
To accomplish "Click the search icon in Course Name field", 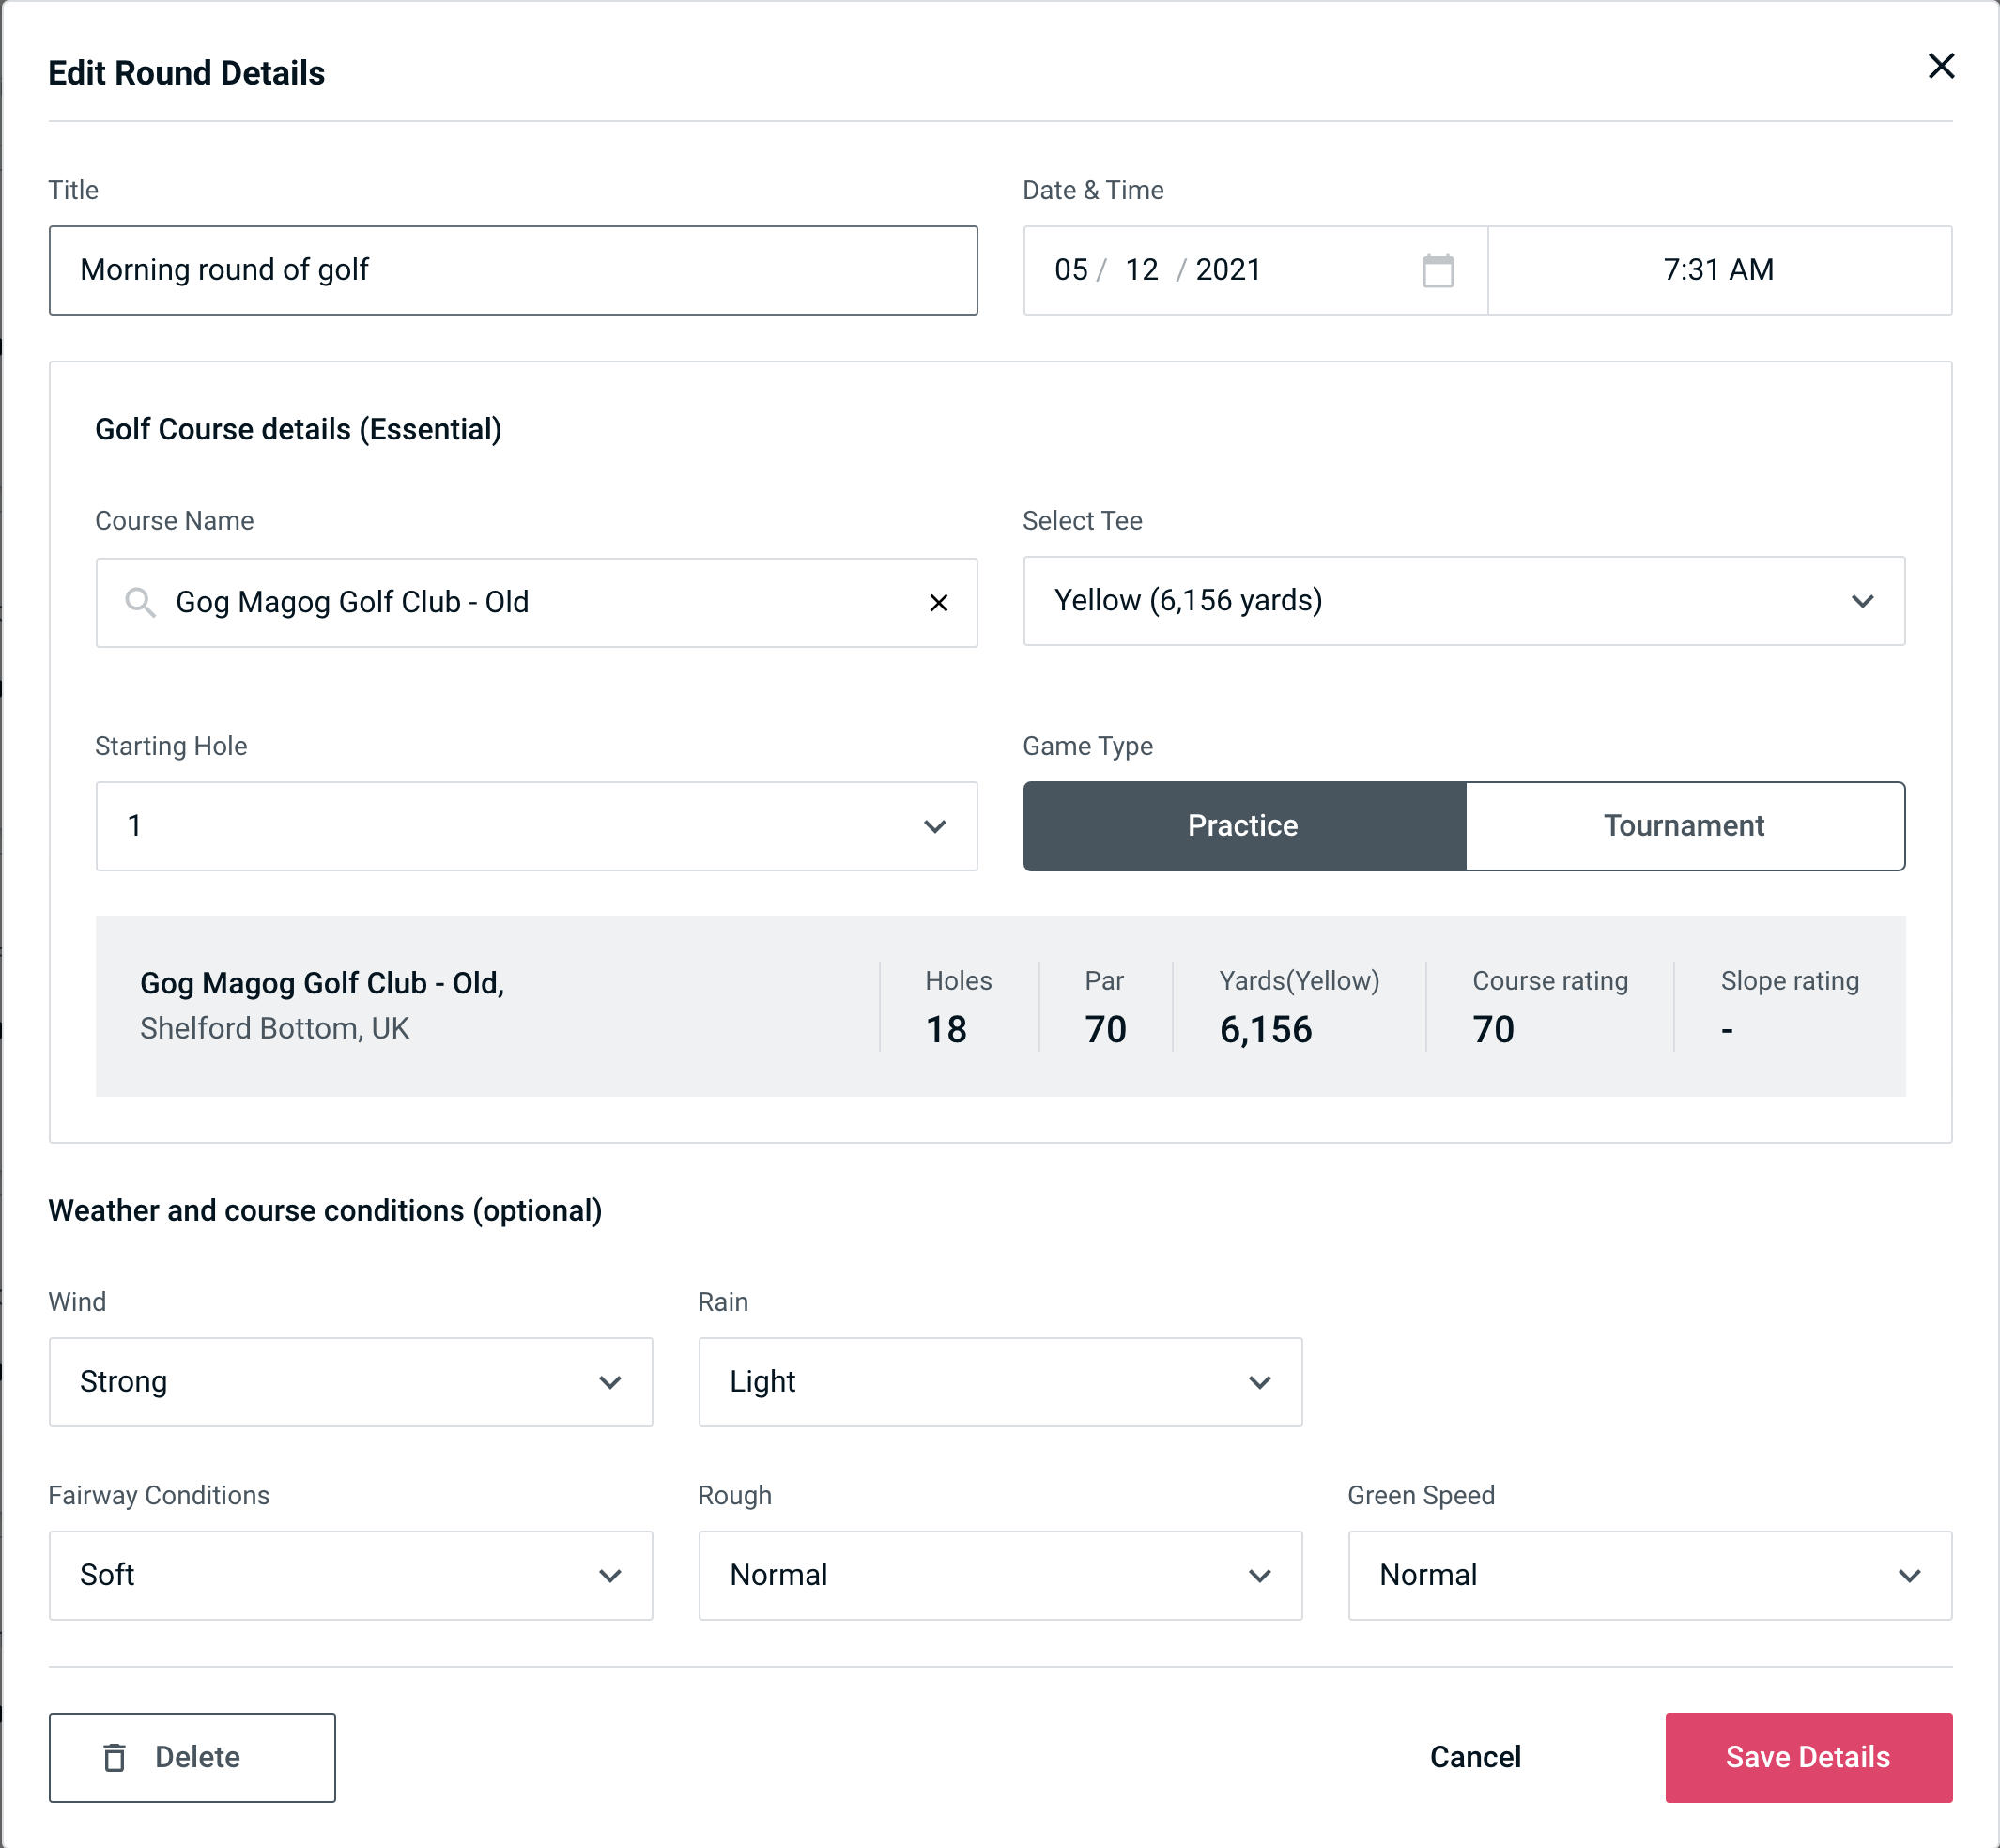I will [139, 601].
